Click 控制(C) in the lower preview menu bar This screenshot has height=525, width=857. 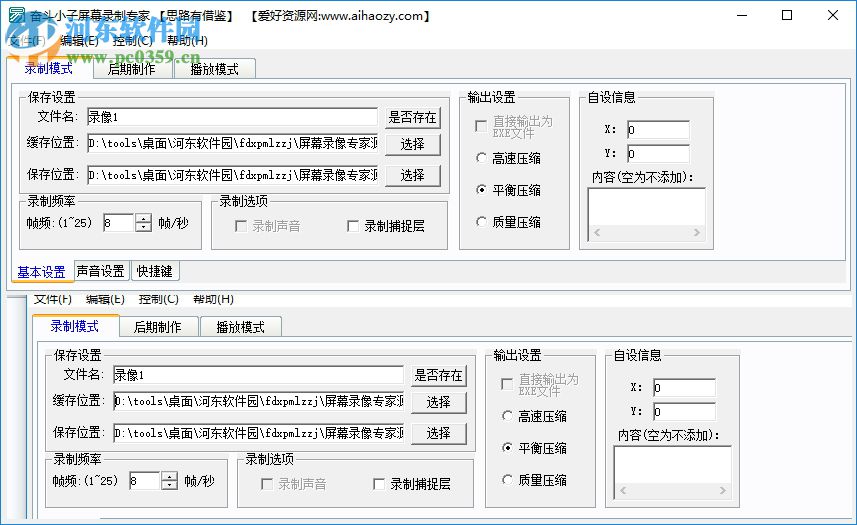tap(159, 299)
